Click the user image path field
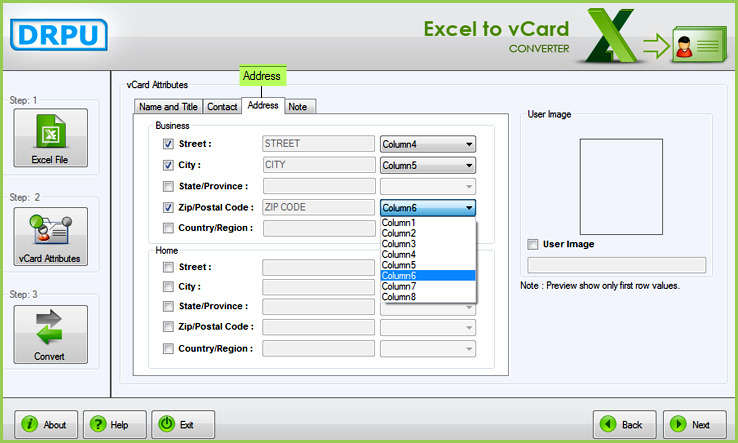 click(x=617, y=265)
